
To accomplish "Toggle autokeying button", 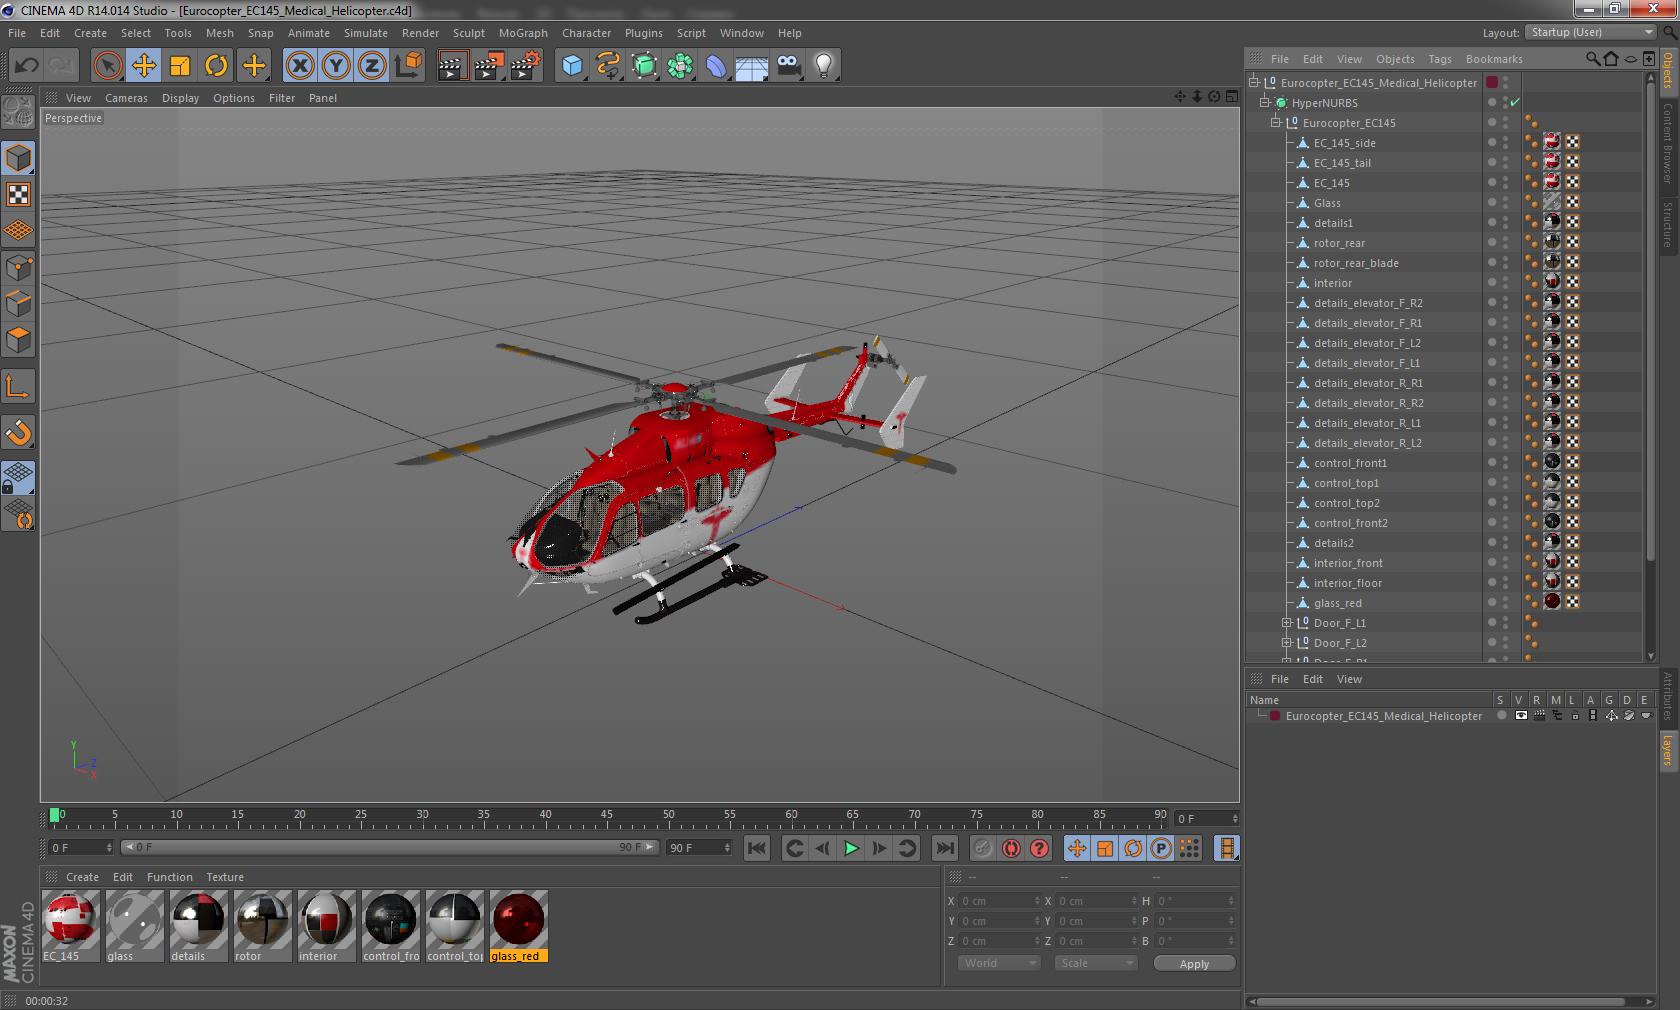I will 1011,848.
